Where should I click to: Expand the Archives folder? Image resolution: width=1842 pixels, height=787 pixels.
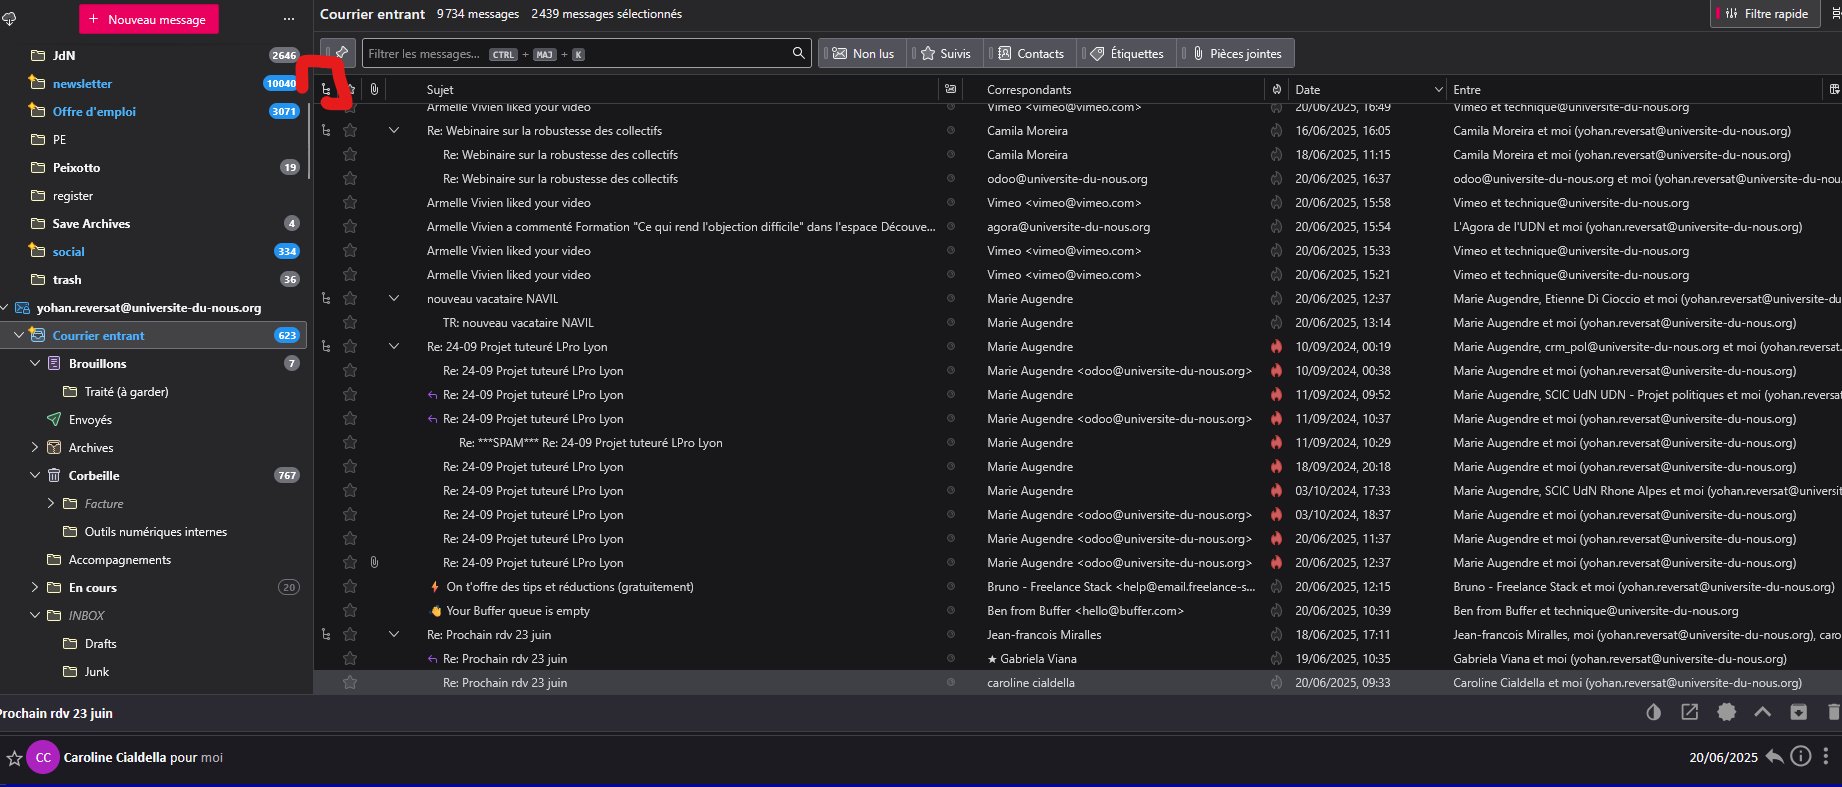pos(35,448)
